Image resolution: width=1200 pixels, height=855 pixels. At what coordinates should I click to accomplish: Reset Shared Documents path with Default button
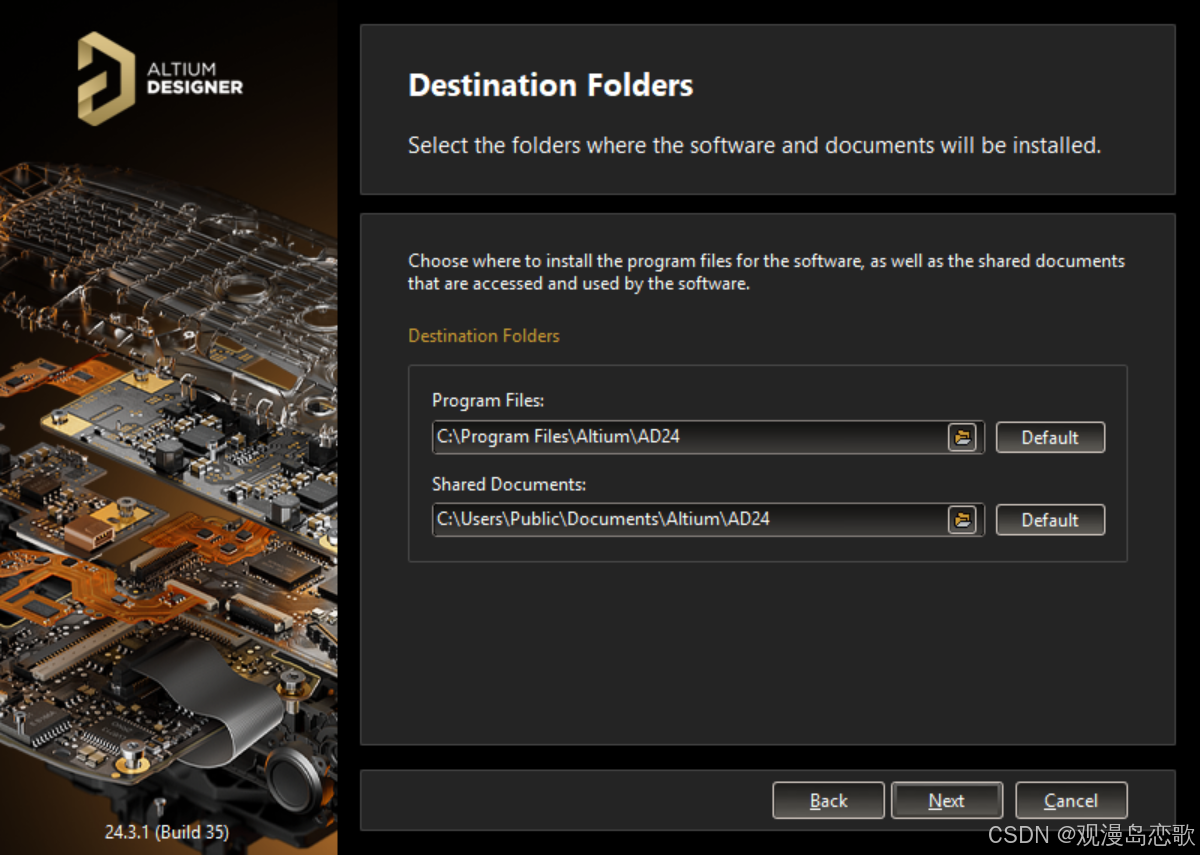point(1050,520)
